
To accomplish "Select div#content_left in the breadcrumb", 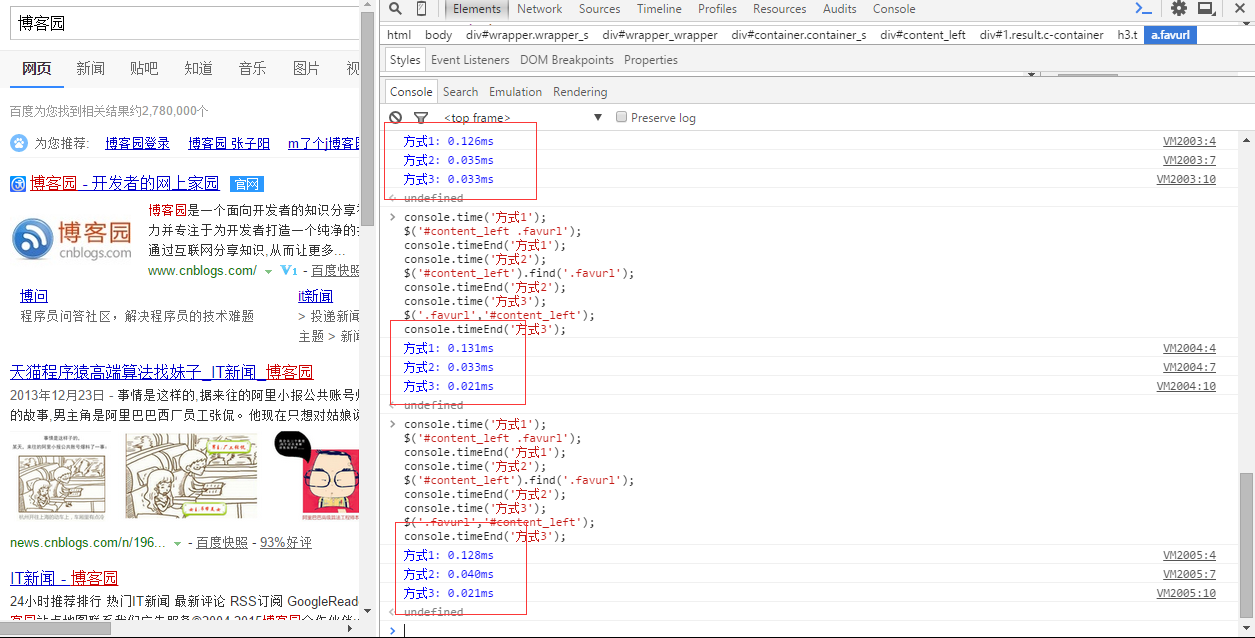I will pos(922,35).
